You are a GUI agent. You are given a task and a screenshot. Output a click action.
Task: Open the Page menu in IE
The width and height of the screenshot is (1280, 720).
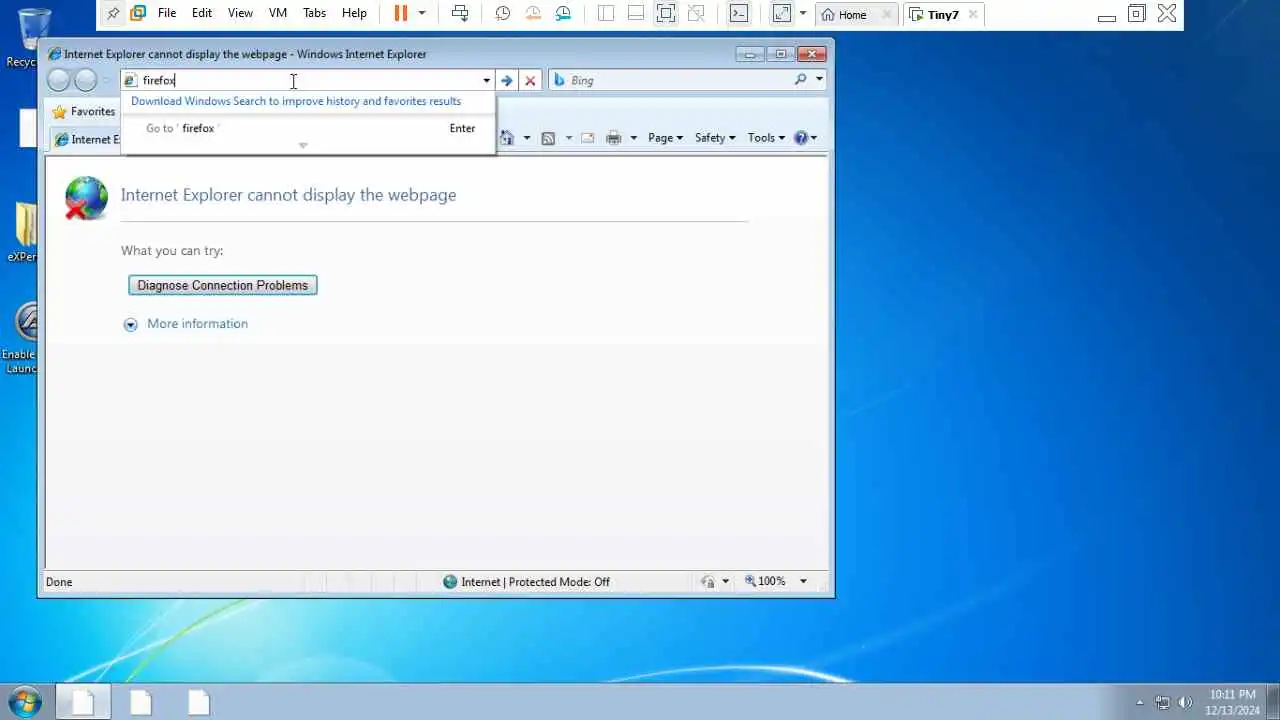(x=665, y=138)
